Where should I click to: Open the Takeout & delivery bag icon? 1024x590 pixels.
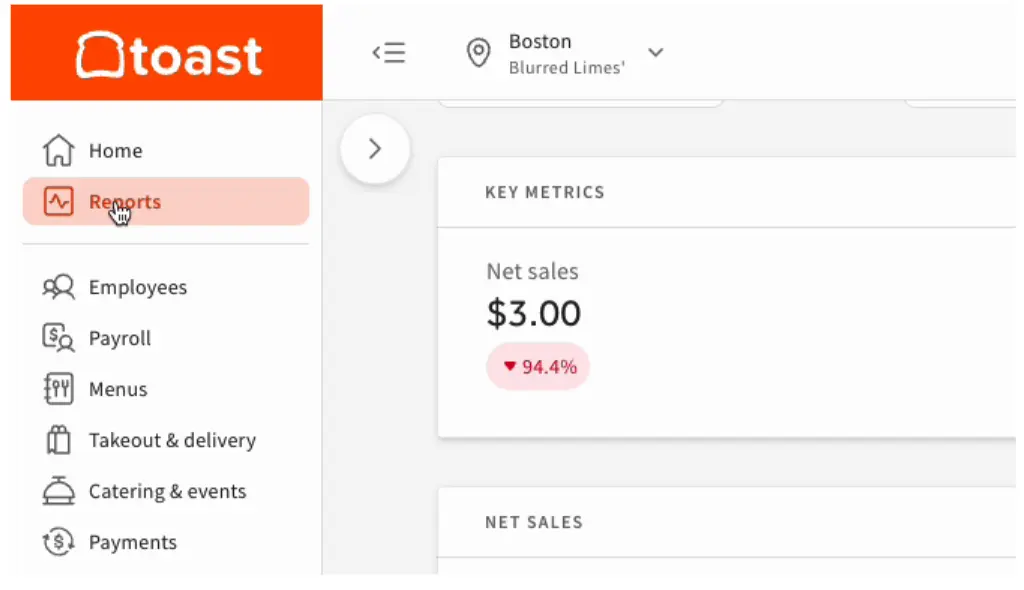58,440
